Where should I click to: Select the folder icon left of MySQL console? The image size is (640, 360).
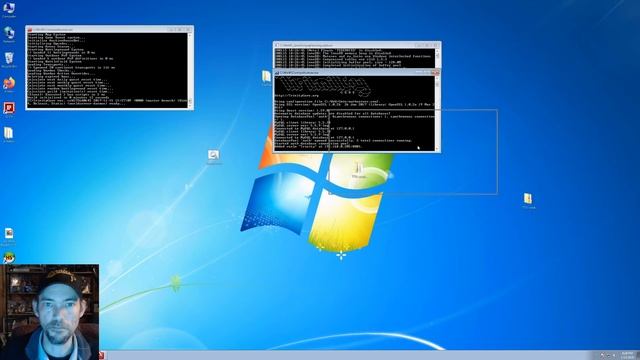[x=266, y=76]
